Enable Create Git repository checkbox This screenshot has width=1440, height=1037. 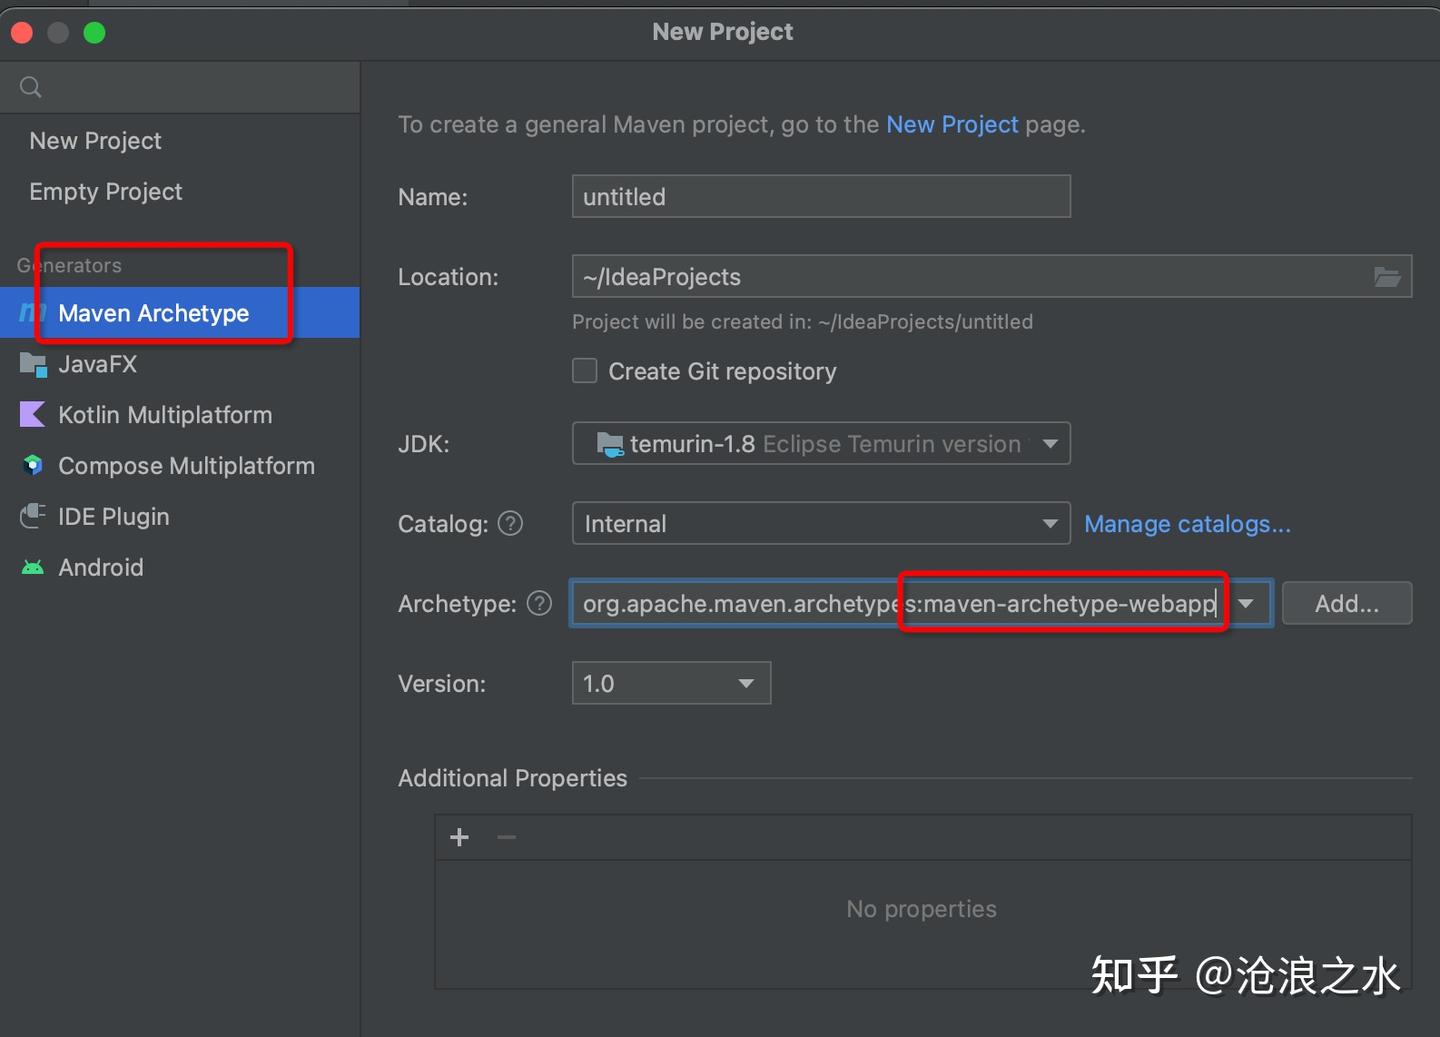point(585,371)
